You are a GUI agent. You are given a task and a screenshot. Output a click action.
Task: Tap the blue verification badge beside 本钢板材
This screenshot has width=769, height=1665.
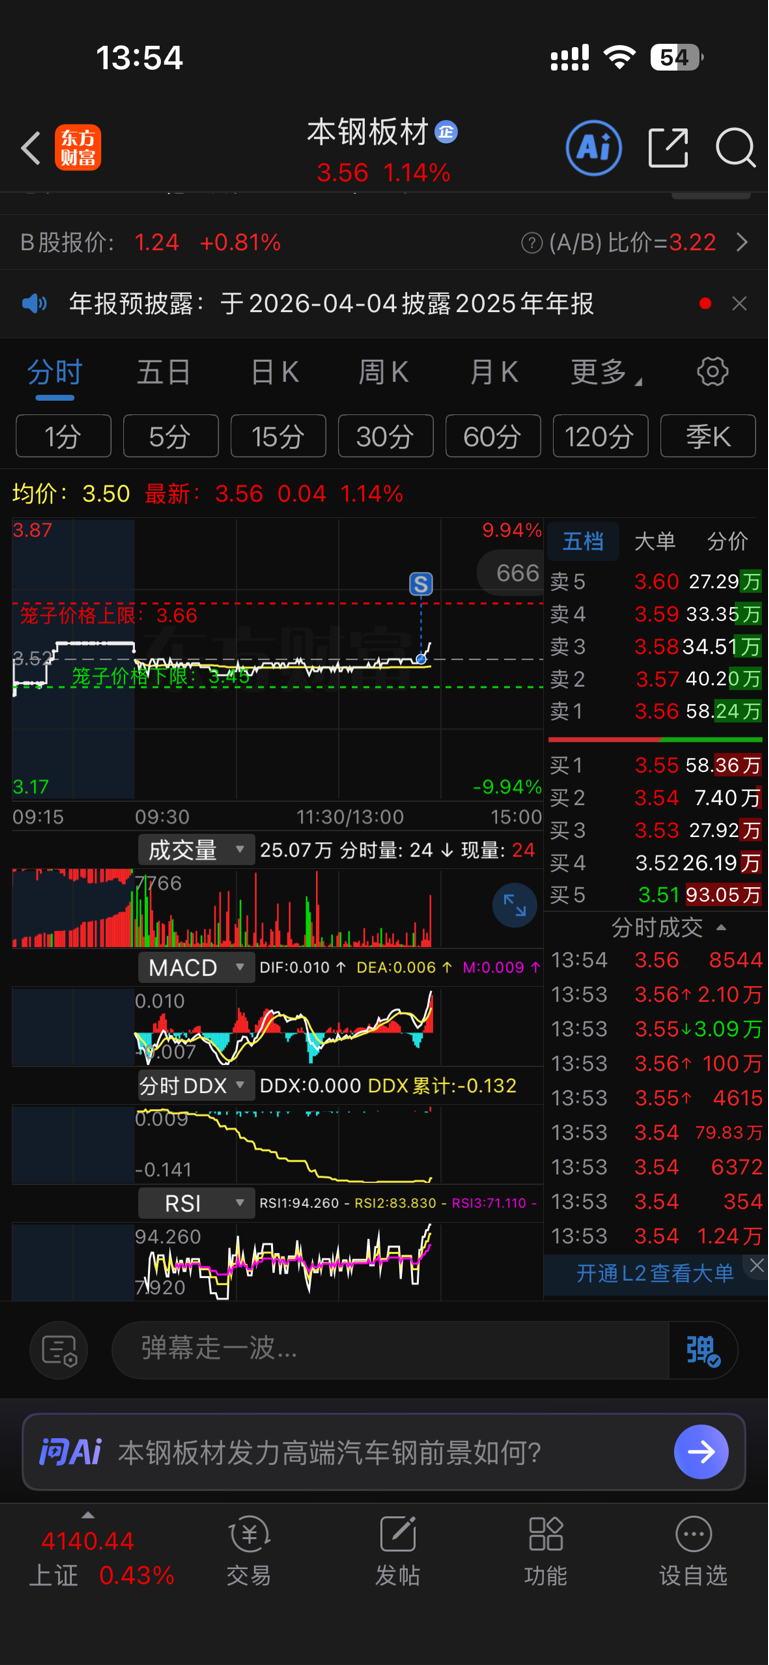447,132
